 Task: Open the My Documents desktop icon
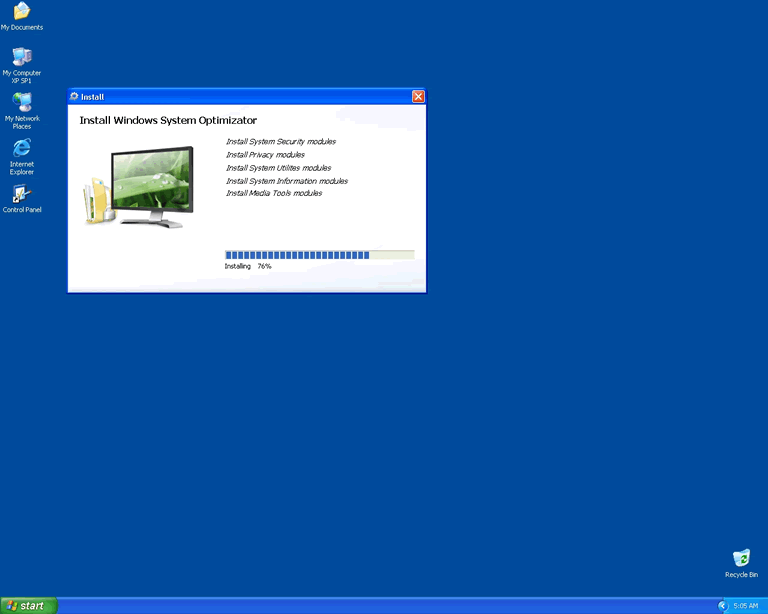coord(21,12)
